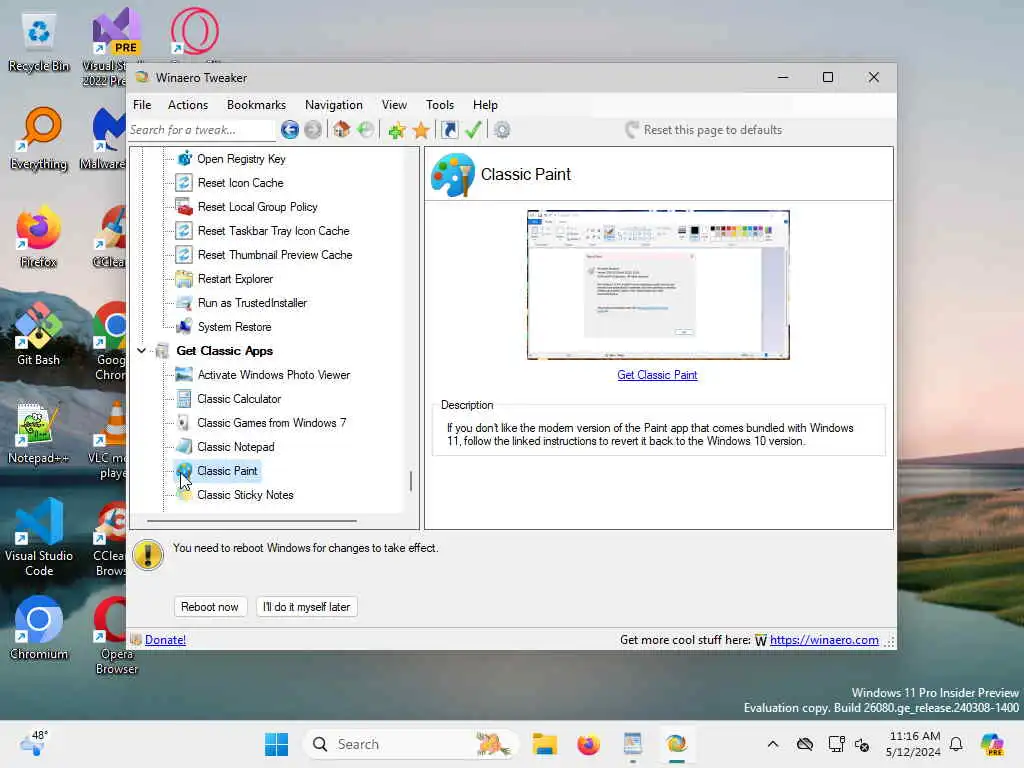Open bookmarks via the yellow star icon
1024x768 pixels.
point(421,130)
